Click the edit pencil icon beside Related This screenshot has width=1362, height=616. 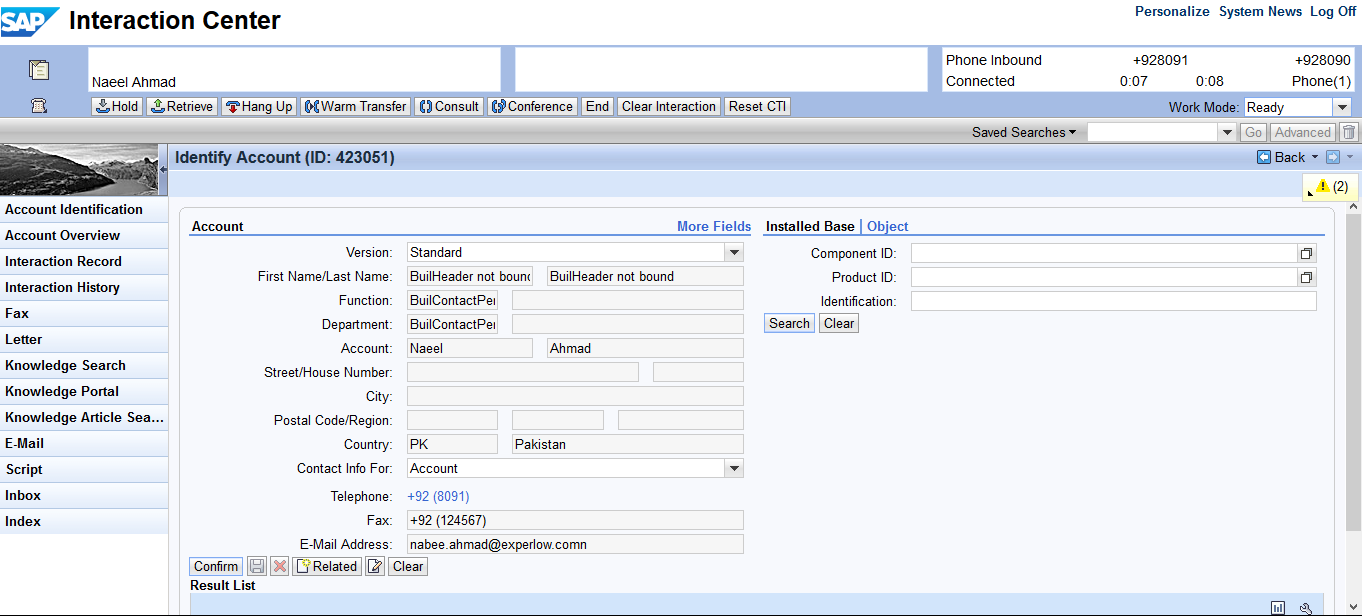375,566
